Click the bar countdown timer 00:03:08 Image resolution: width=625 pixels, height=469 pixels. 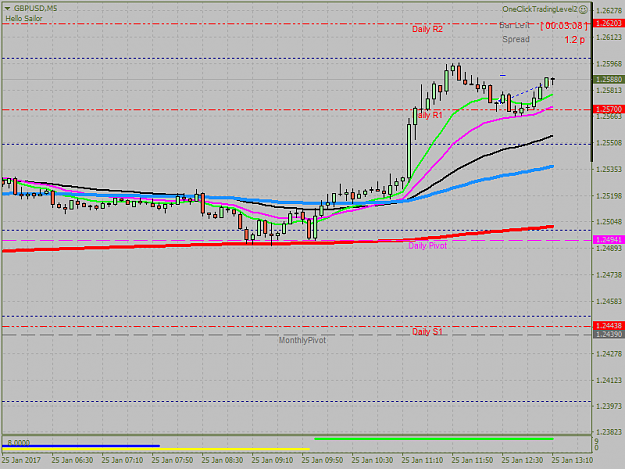pos(564,26)
